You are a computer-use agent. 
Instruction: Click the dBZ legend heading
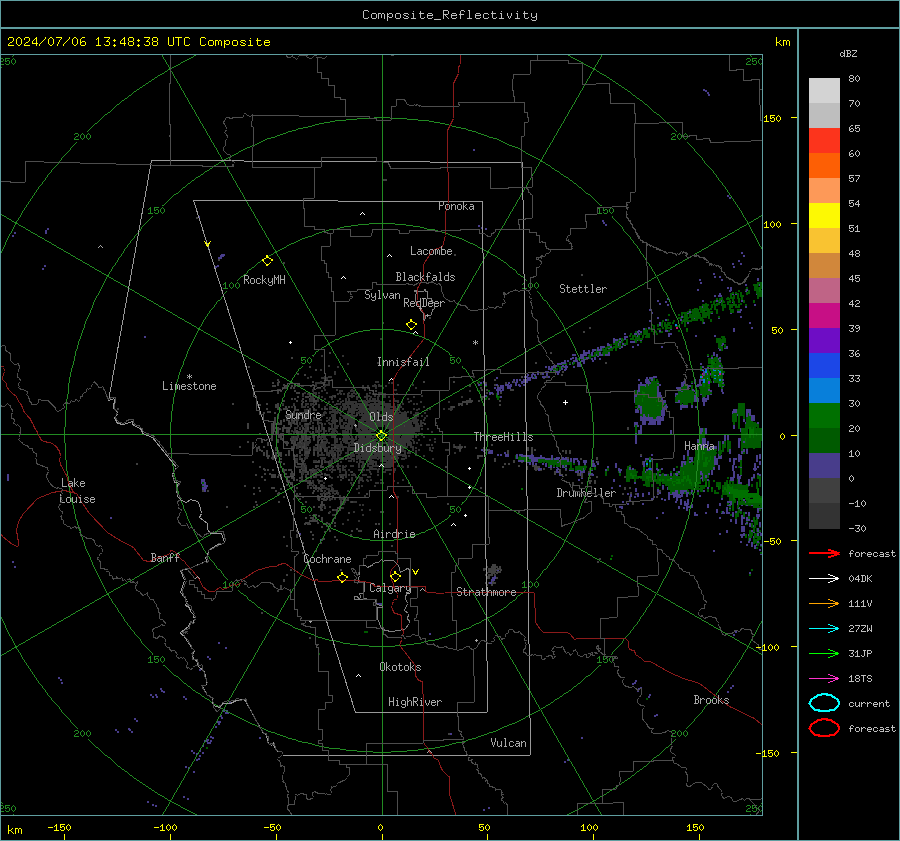(x=848, y=54)
